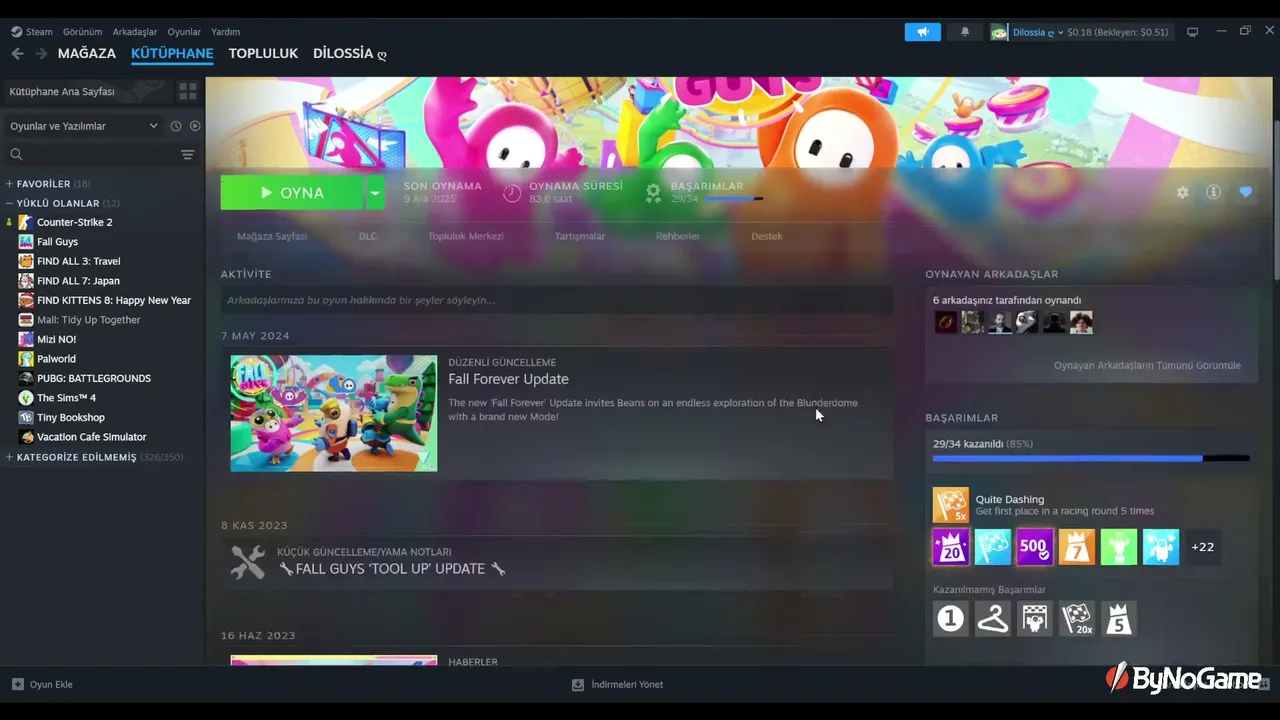Image resolution: width=1280 pixels, height=720 pixels.
Task: Click the green OYNA play button
Action: (292, 192)
